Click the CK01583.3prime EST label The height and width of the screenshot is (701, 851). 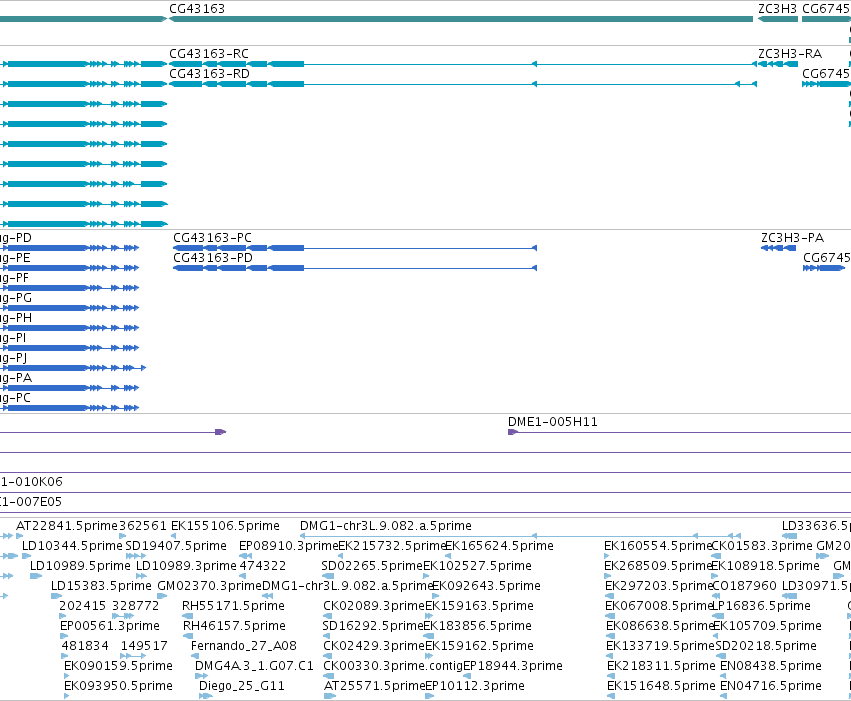point(762,546)
